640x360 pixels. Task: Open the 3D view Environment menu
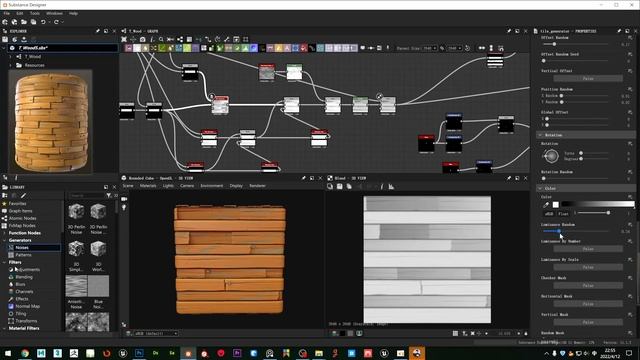pyautogui.click(x=212, y=186)
